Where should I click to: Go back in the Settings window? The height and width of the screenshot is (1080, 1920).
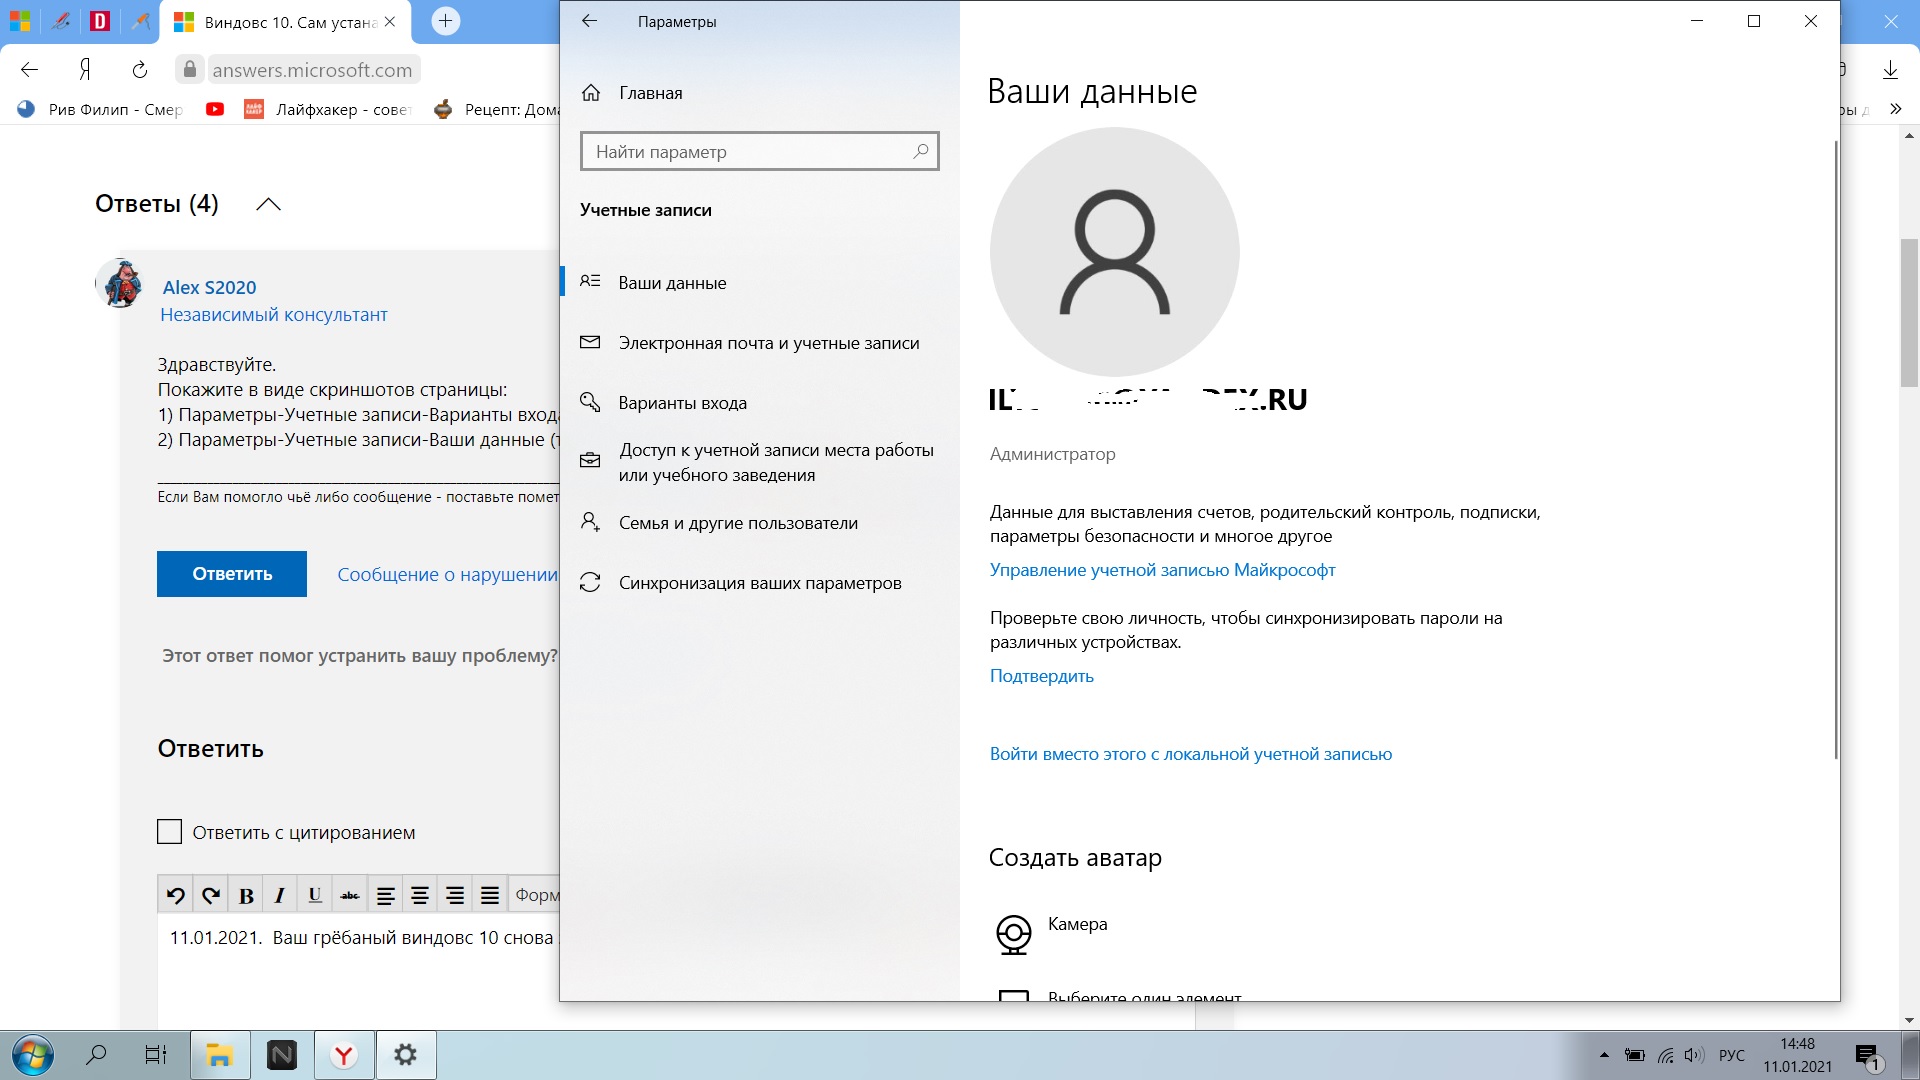pos(589,21)
